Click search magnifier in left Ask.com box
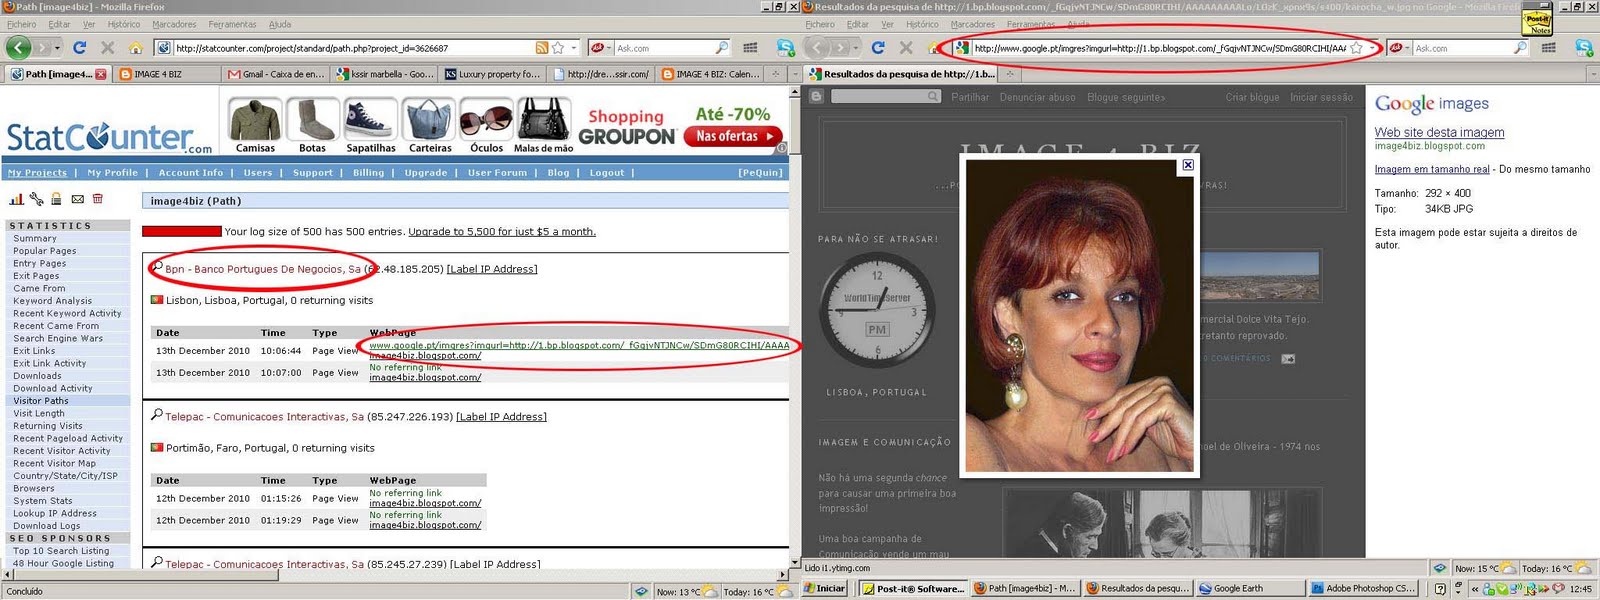Image resolution: width=1600 pixels, height=600 pixels. click(x=722, y=48)
